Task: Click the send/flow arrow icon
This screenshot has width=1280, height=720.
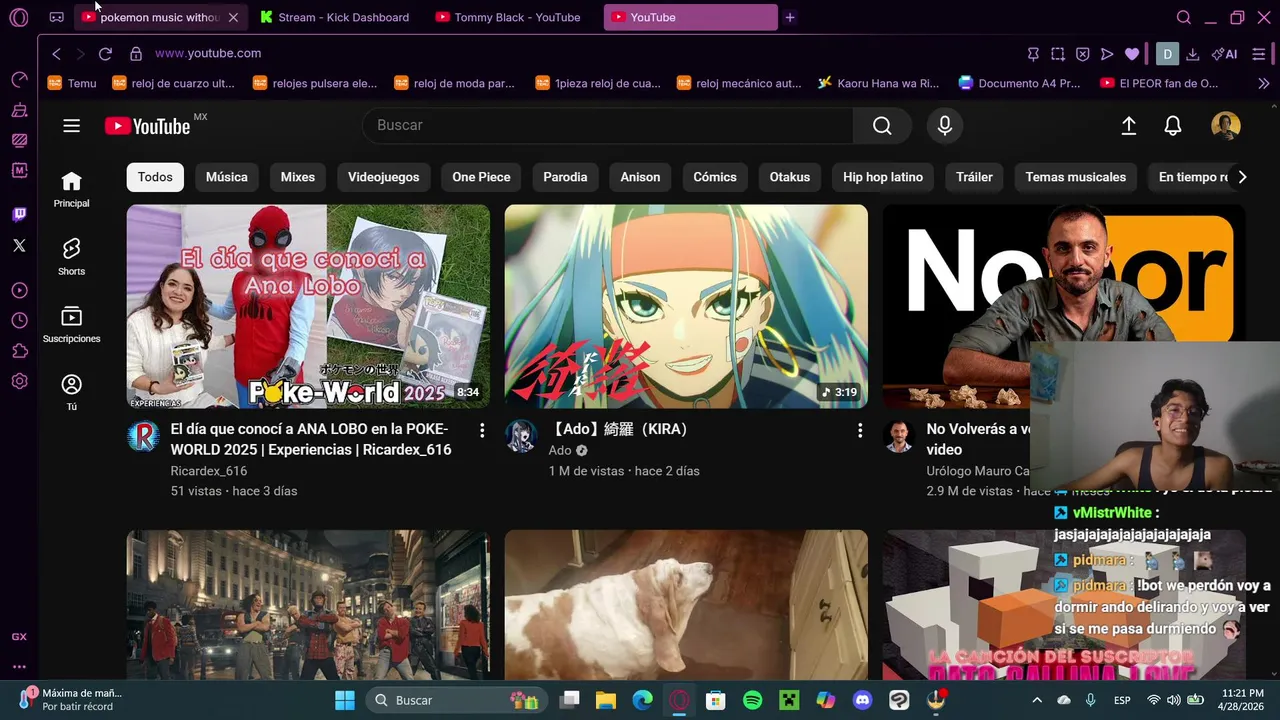Action: pyautogui.click(x=1107, y=54)
